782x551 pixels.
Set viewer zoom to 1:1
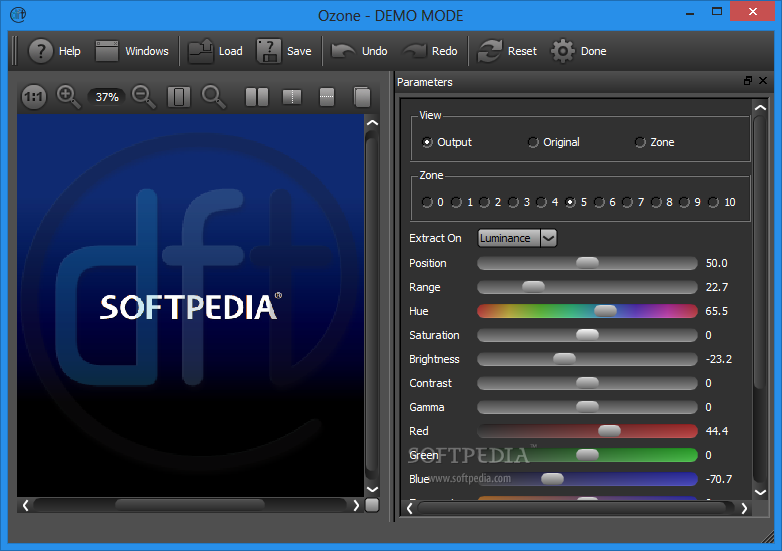point(34,97)
